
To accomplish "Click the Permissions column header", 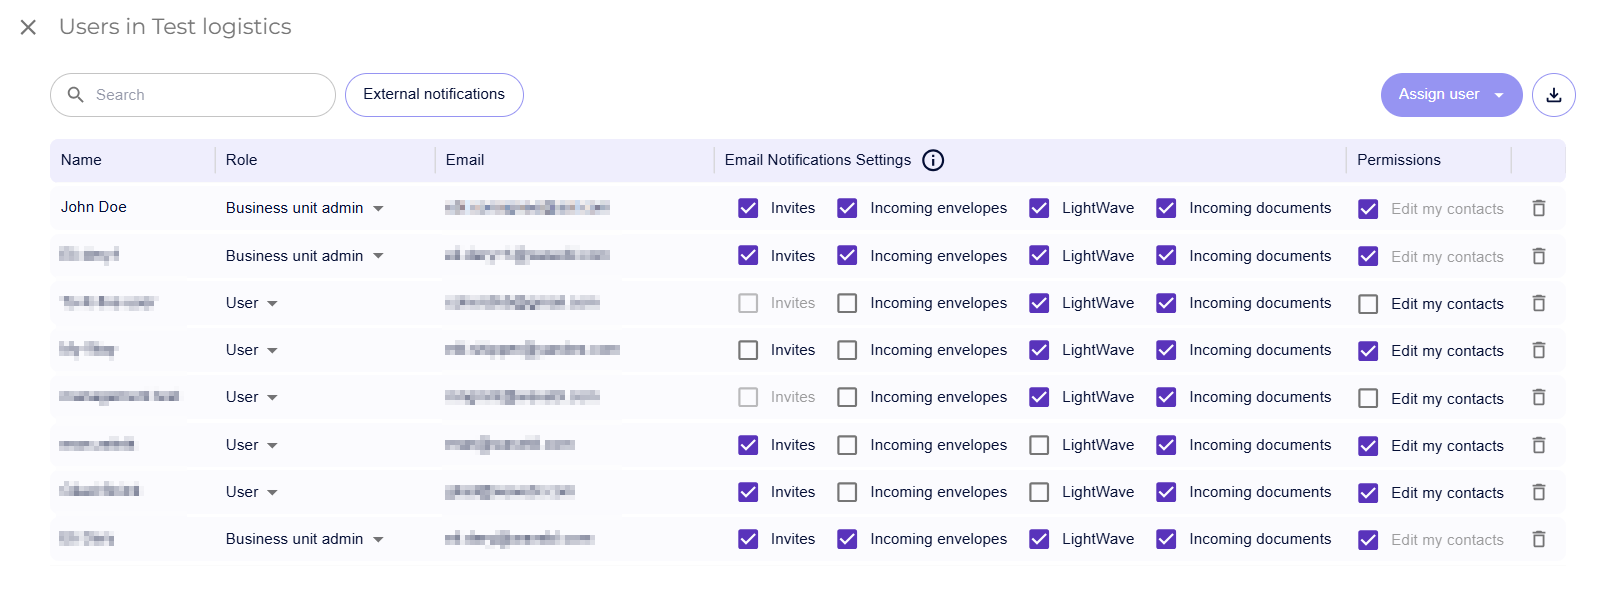I will pyautogui.click(x=1399, y=160).
